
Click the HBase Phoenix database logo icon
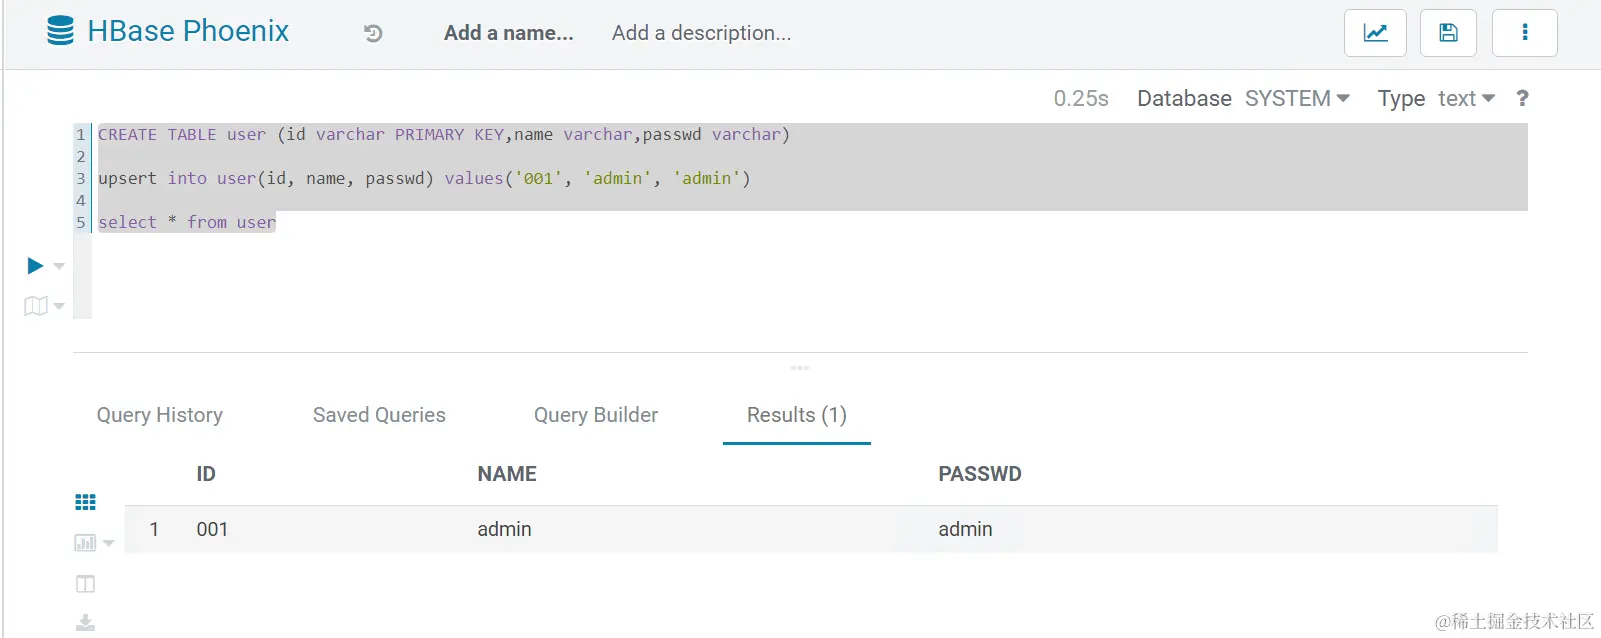pos(60,31)
